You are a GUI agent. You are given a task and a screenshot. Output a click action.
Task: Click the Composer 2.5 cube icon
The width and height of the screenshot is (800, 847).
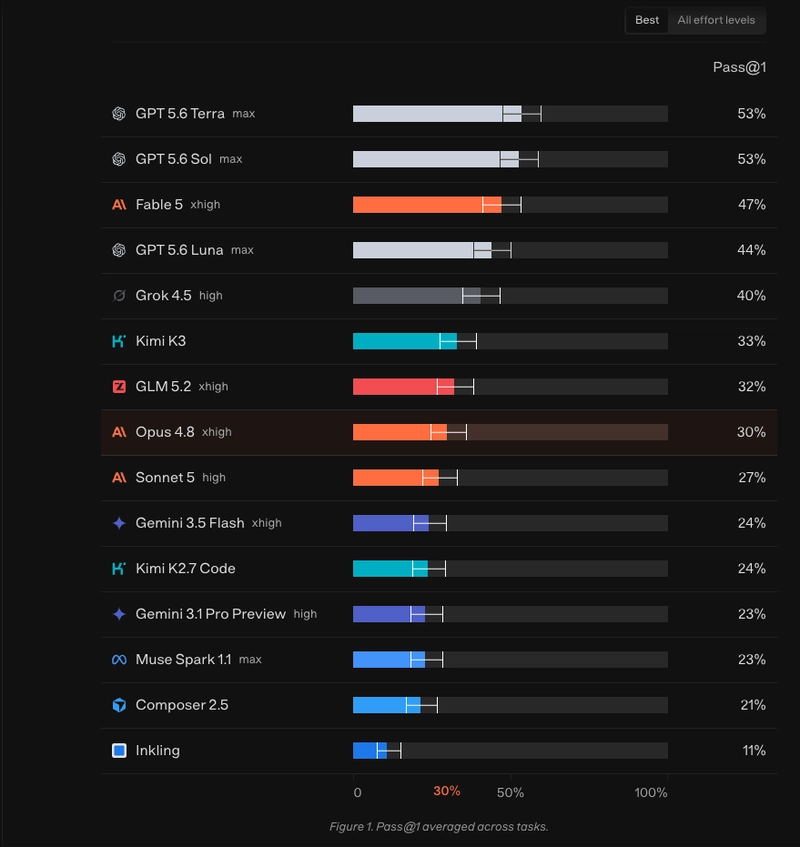[x=119, y=705]
